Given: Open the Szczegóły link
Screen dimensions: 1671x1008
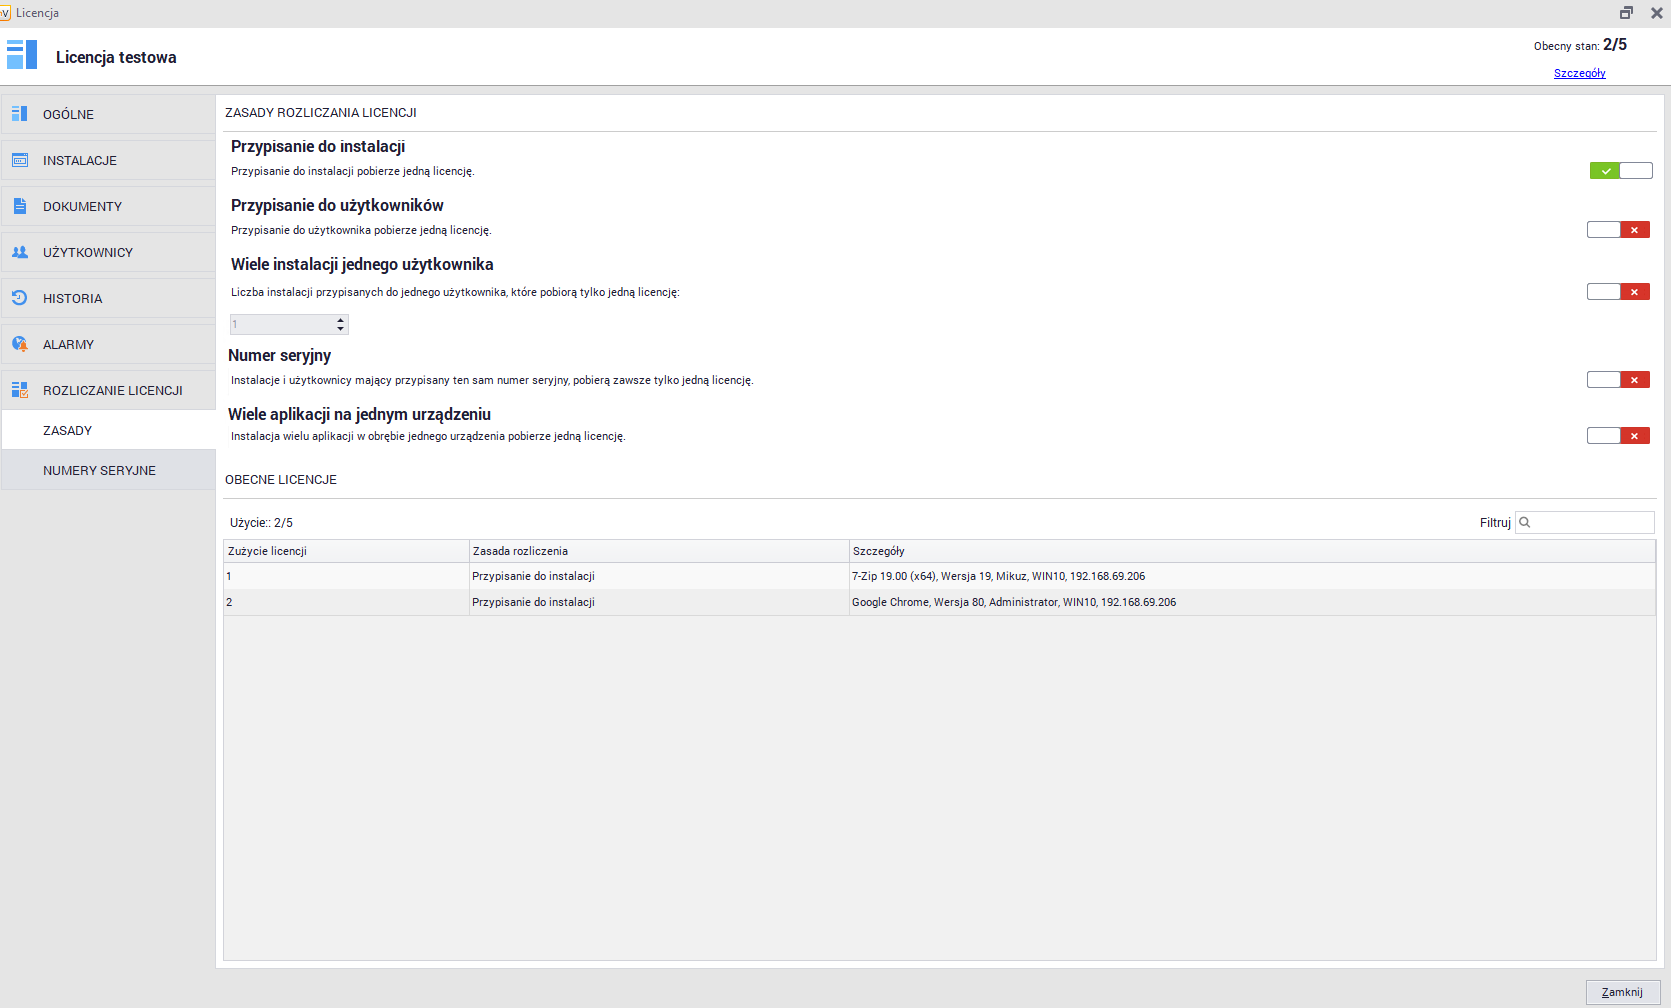Looking at the screenshot, I should point(1579,73).
